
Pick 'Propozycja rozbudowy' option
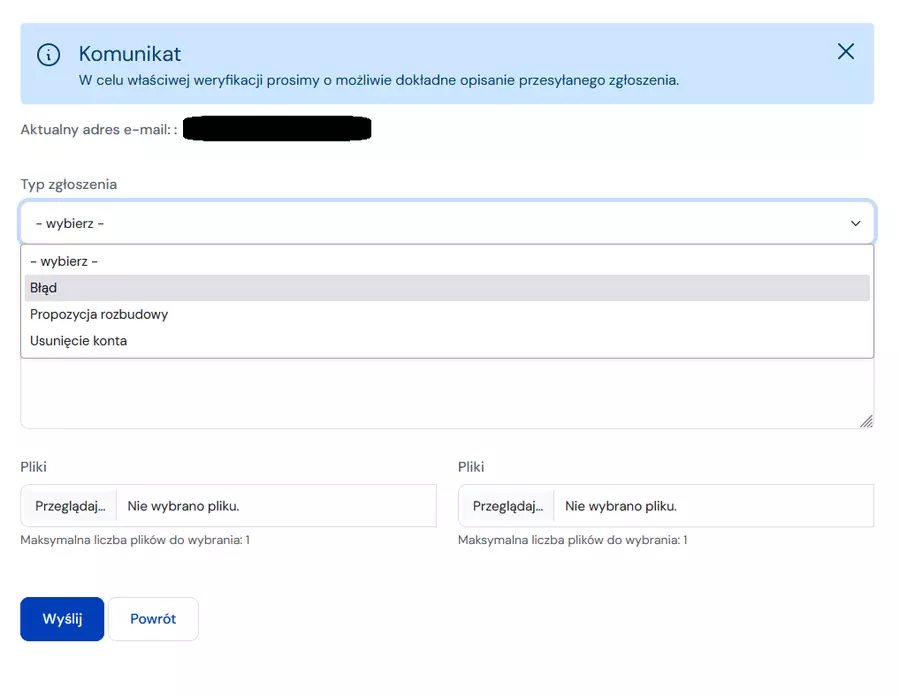[99, 314]
